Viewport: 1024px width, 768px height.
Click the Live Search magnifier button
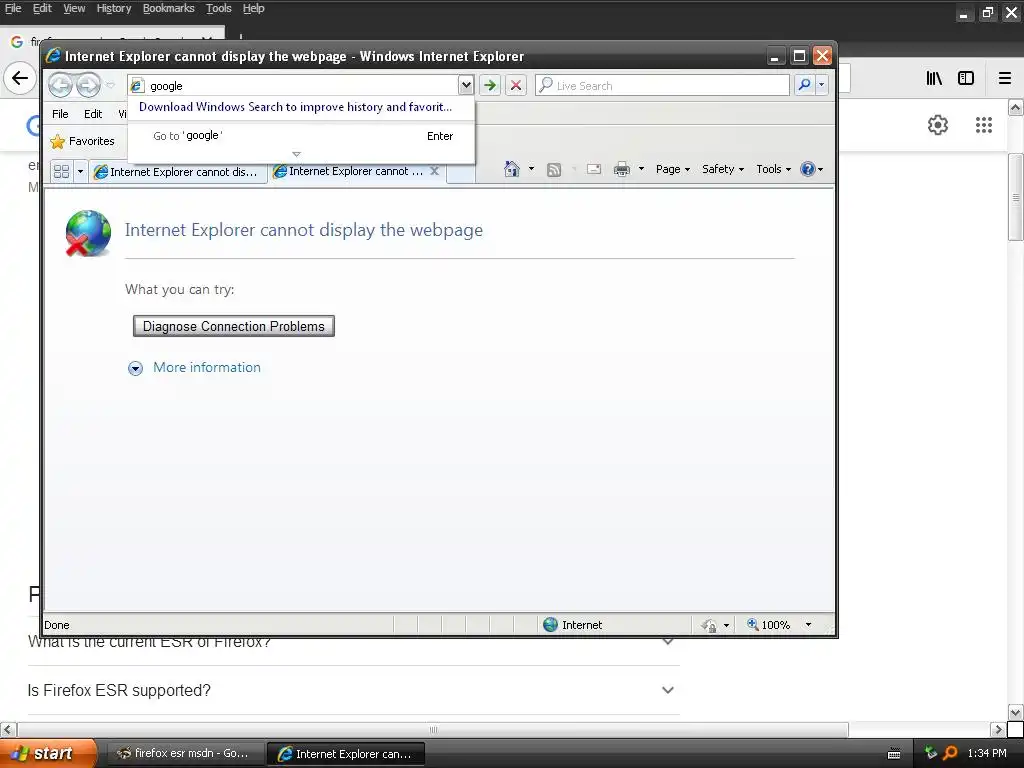click(805, 85)
